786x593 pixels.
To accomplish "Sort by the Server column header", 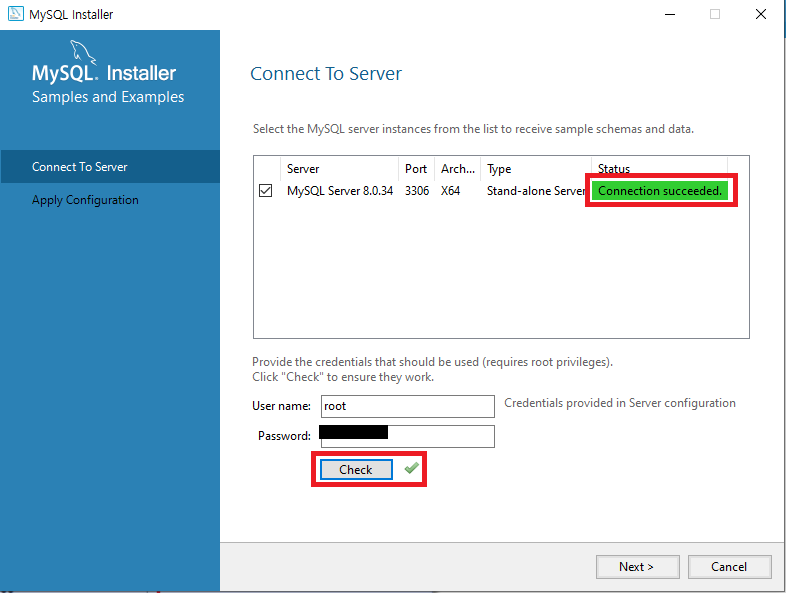I will (x=339, y=169).
